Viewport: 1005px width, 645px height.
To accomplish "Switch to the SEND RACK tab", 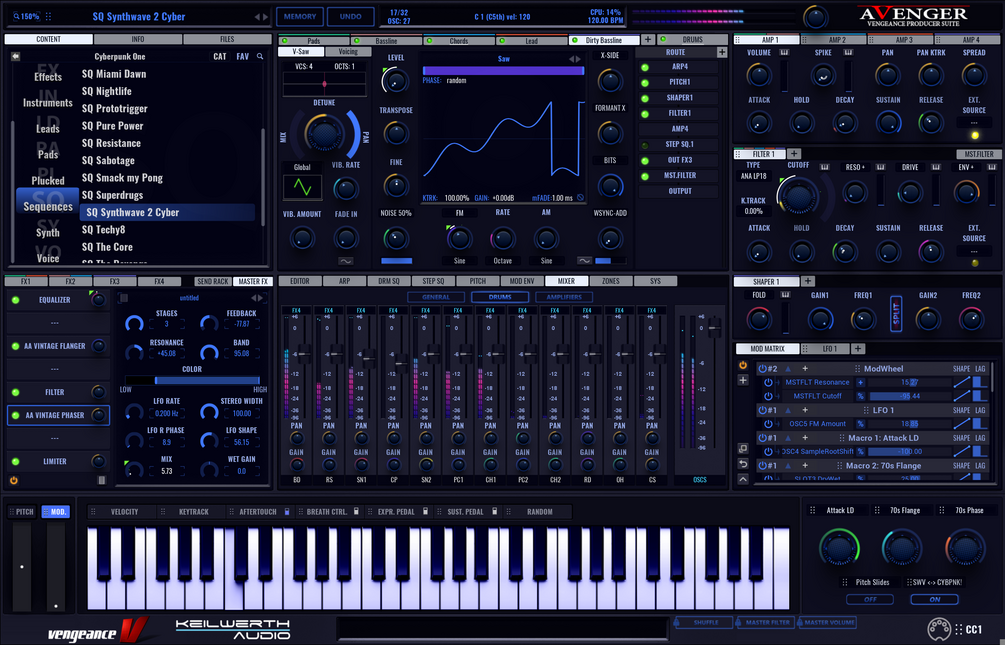I will point(213,281).
